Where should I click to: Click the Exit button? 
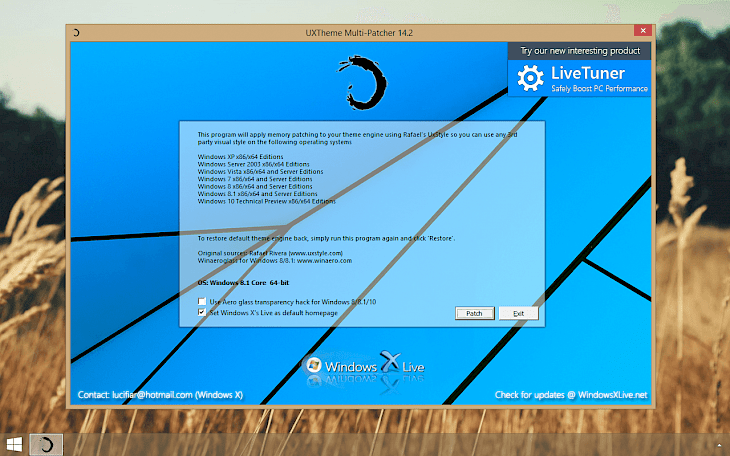pyautogui.click(x=519, y=313)
